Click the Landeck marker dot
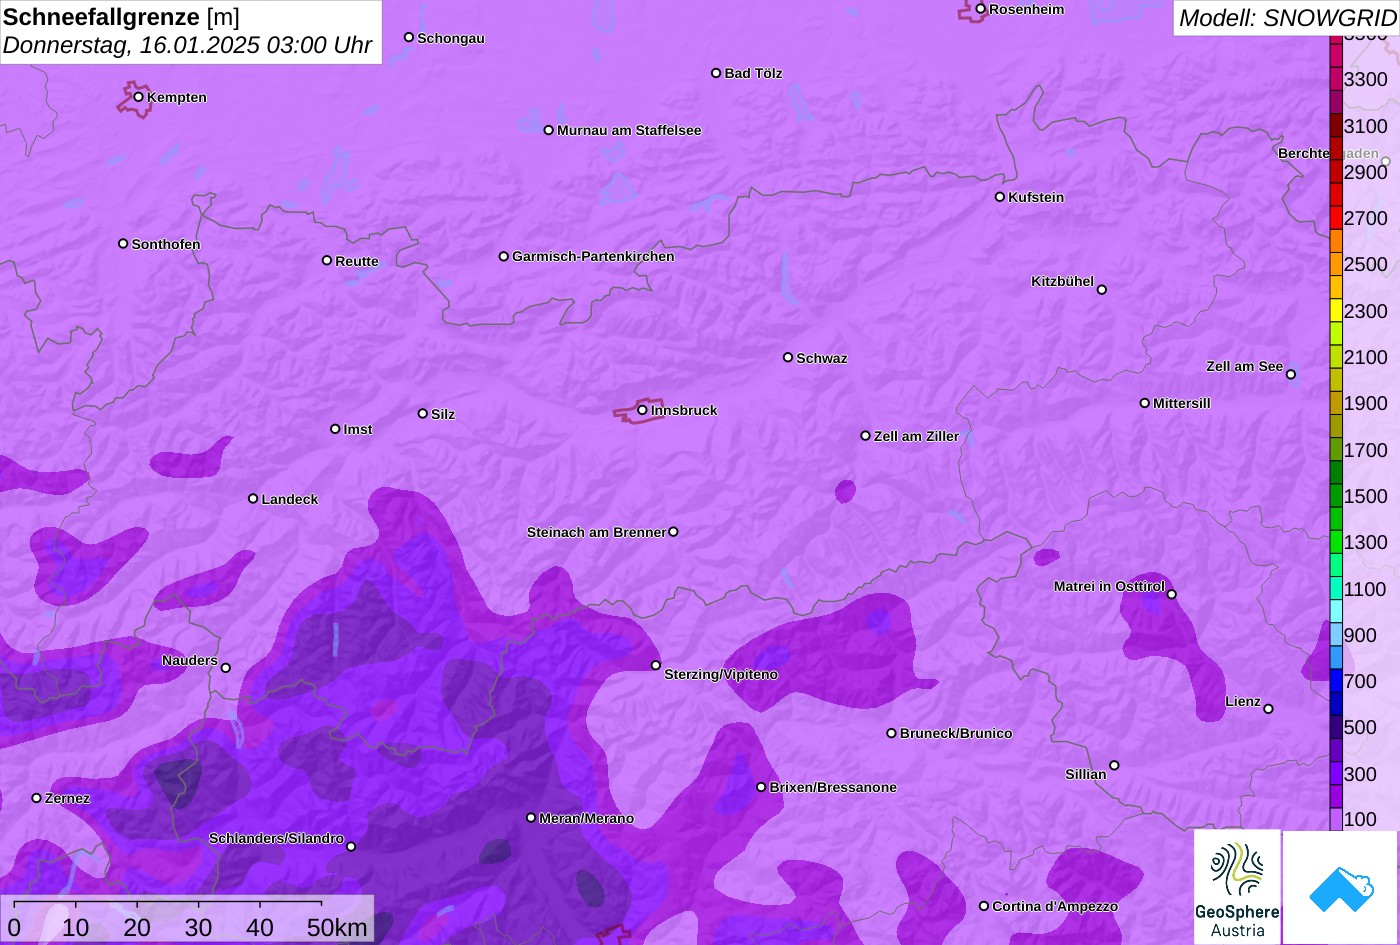Viewport: 1400px width, 945px height. point(253,498)
